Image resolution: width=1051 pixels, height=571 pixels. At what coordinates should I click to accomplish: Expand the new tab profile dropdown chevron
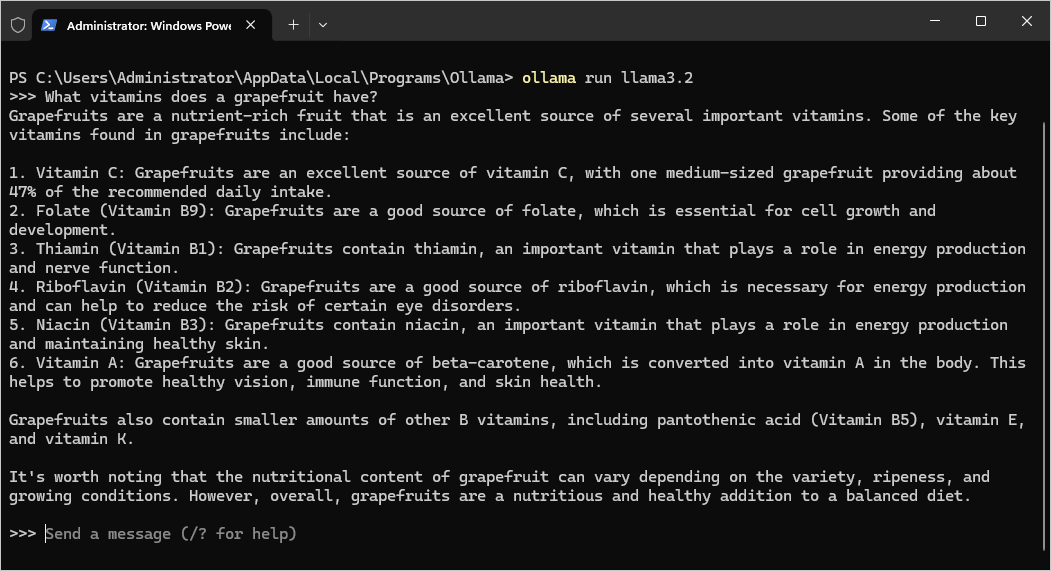[323, 25]
